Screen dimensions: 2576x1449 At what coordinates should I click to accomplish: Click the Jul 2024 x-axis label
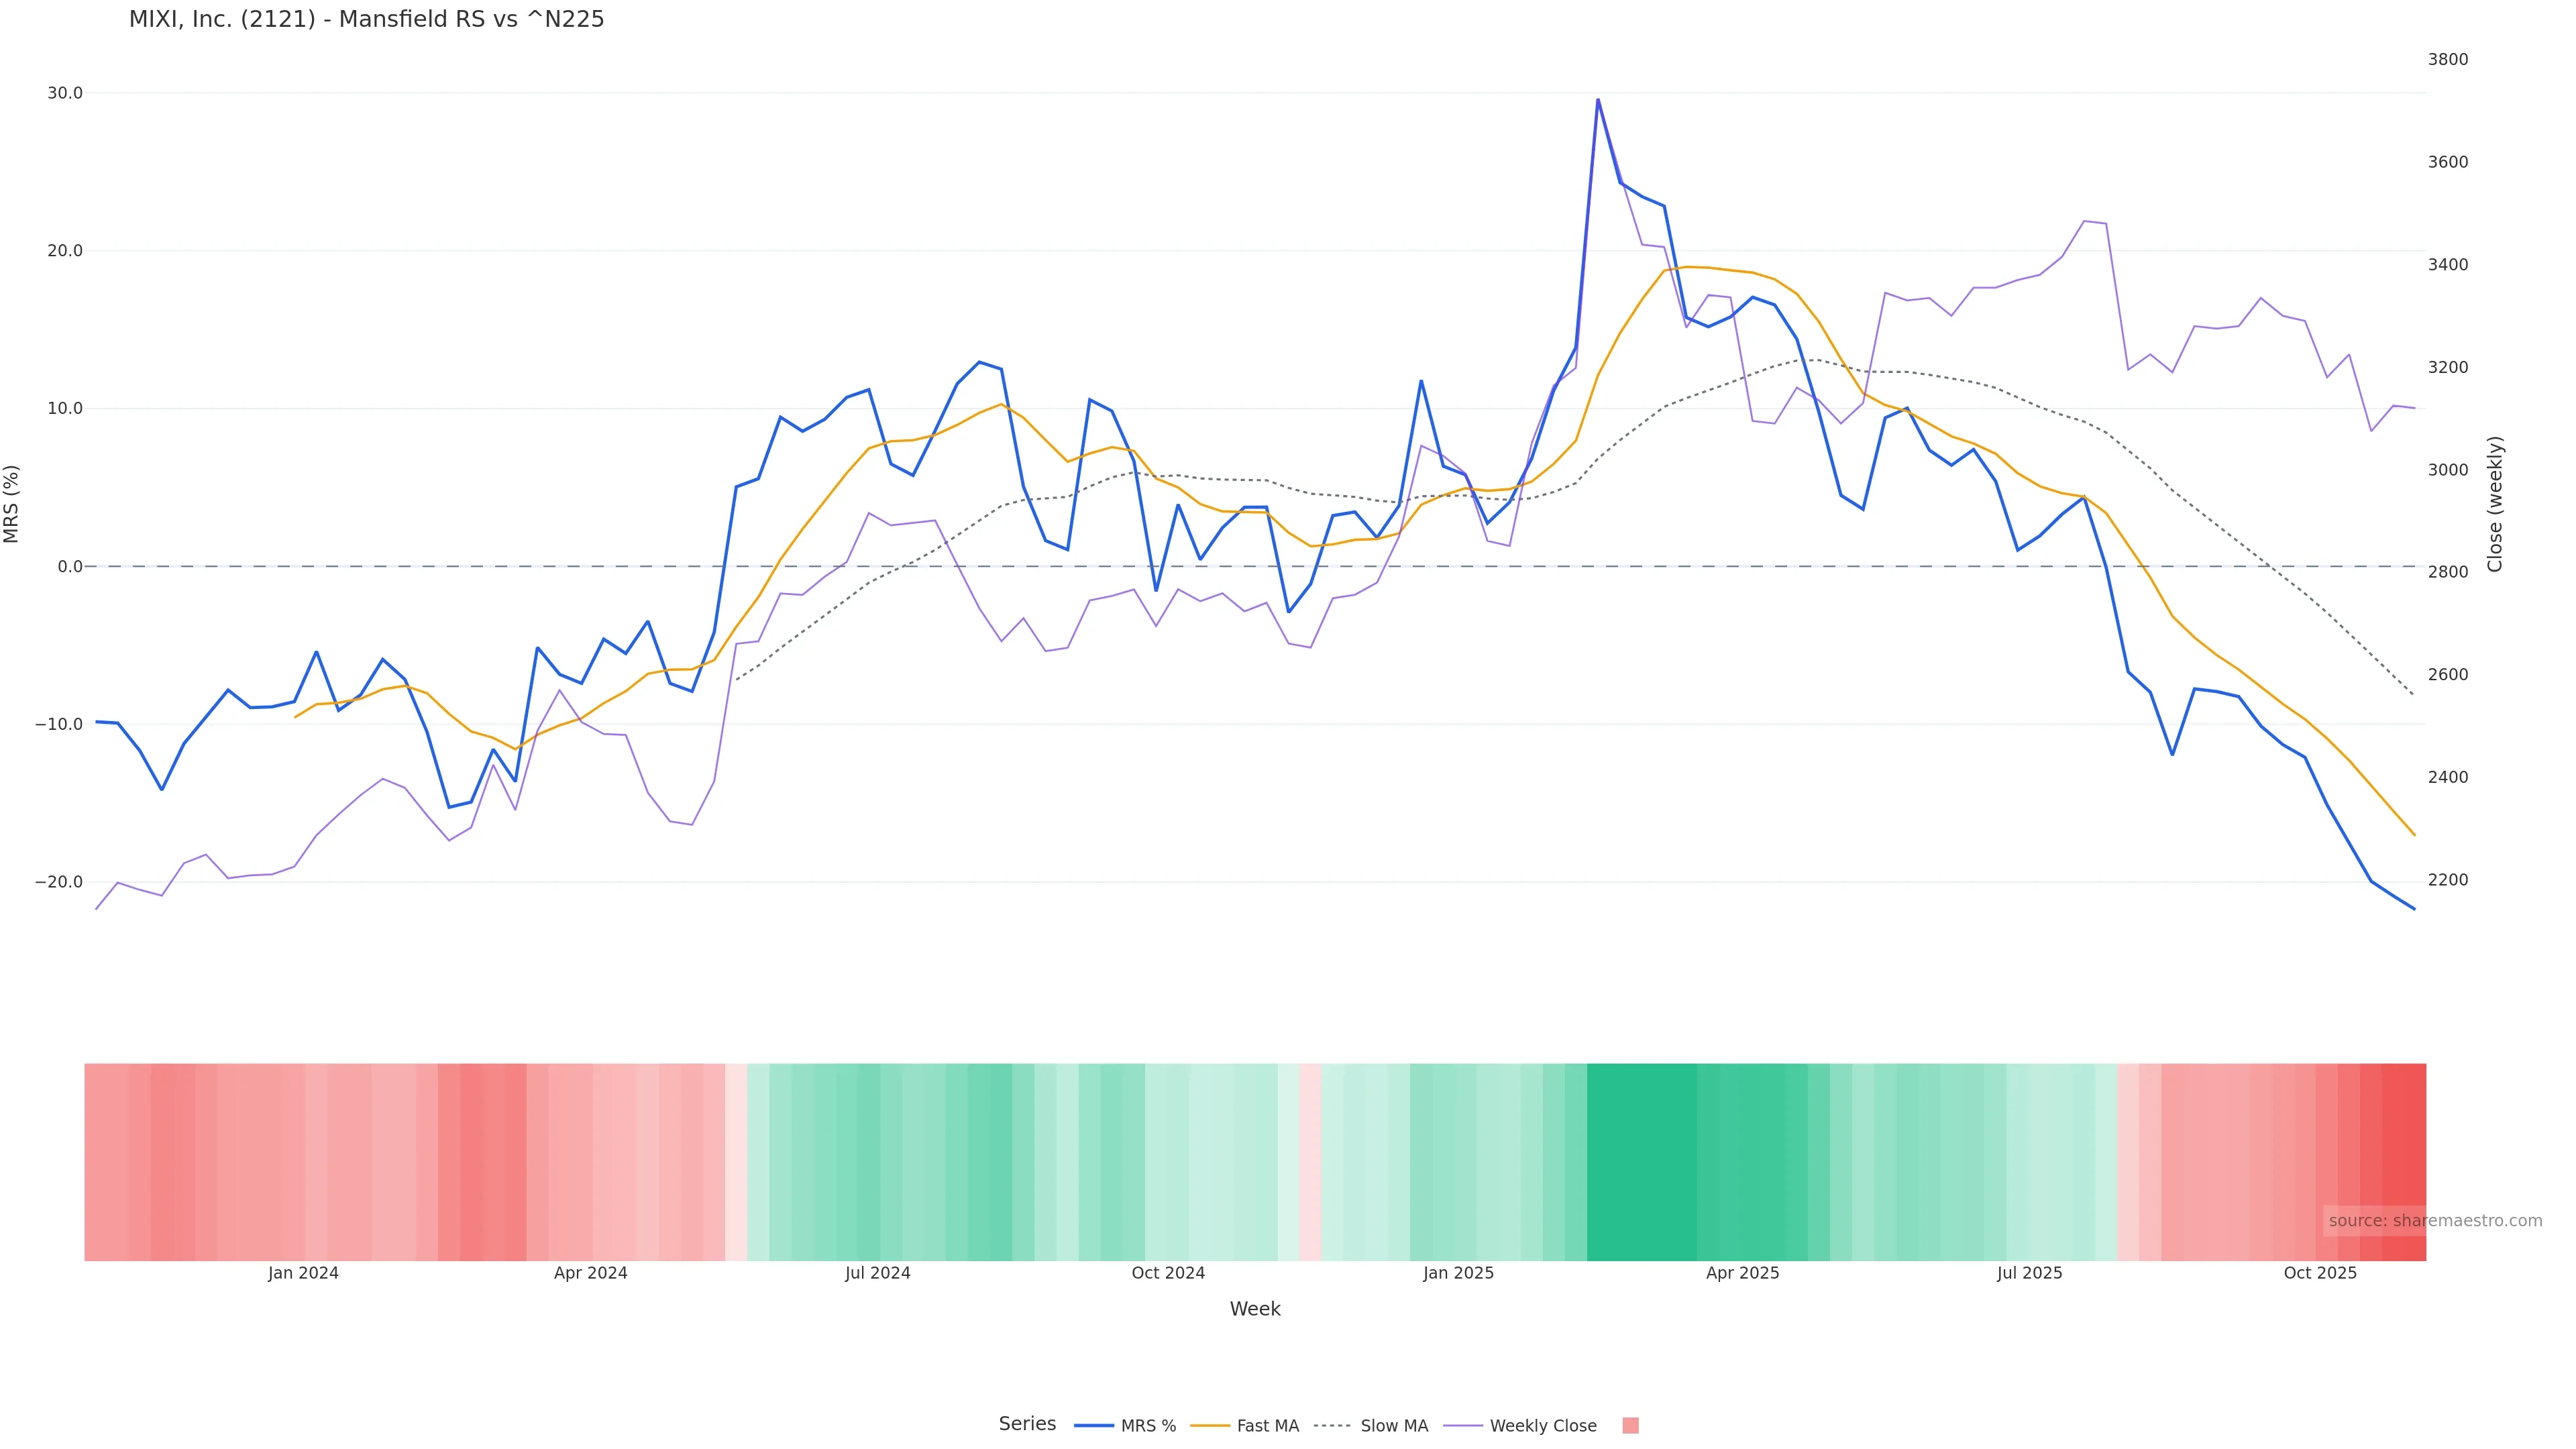[x=877, y=1273]
